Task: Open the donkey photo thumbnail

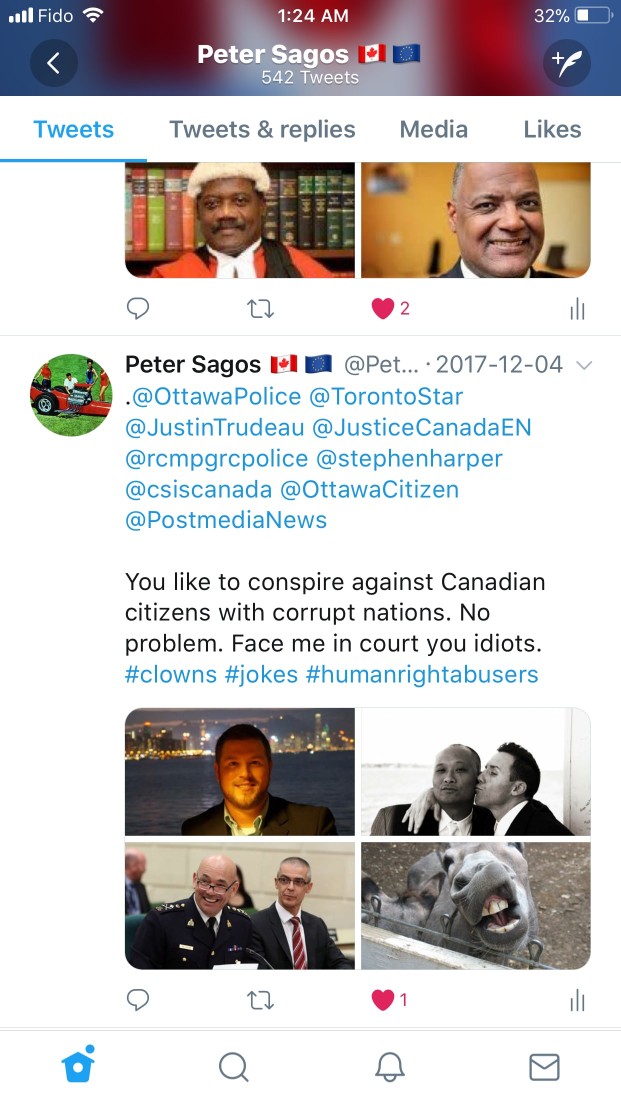Action: 476,905
